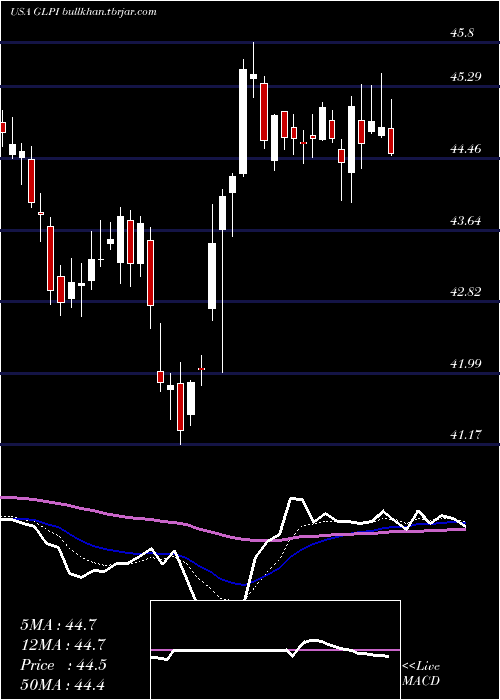500x700 pixels.
Task: Click the 43.64 price axis label
Action: tap(466, 221)
